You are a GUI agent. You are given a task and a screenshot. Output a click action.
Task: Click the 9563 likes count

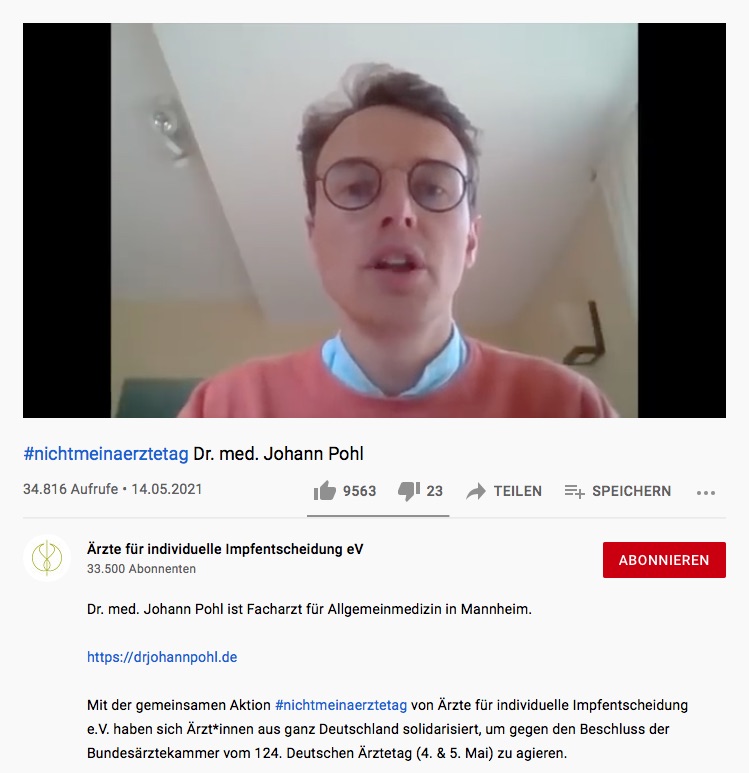[x=359, y=491]
